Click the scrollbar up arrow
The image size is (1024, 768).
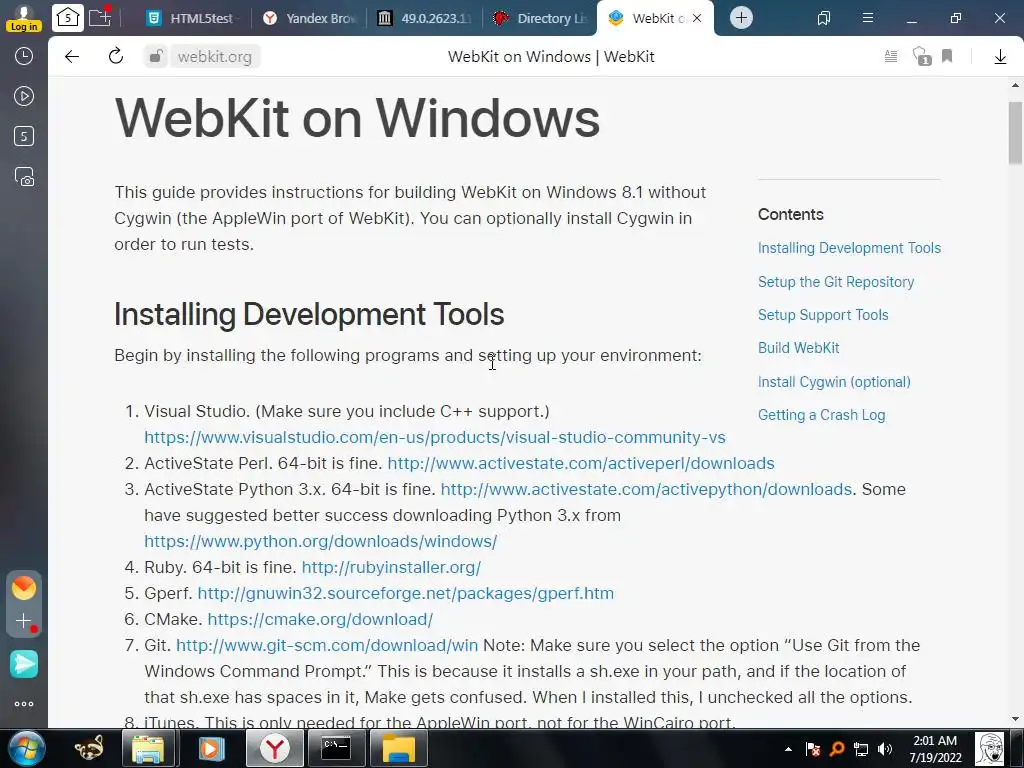click(1015, 85)
